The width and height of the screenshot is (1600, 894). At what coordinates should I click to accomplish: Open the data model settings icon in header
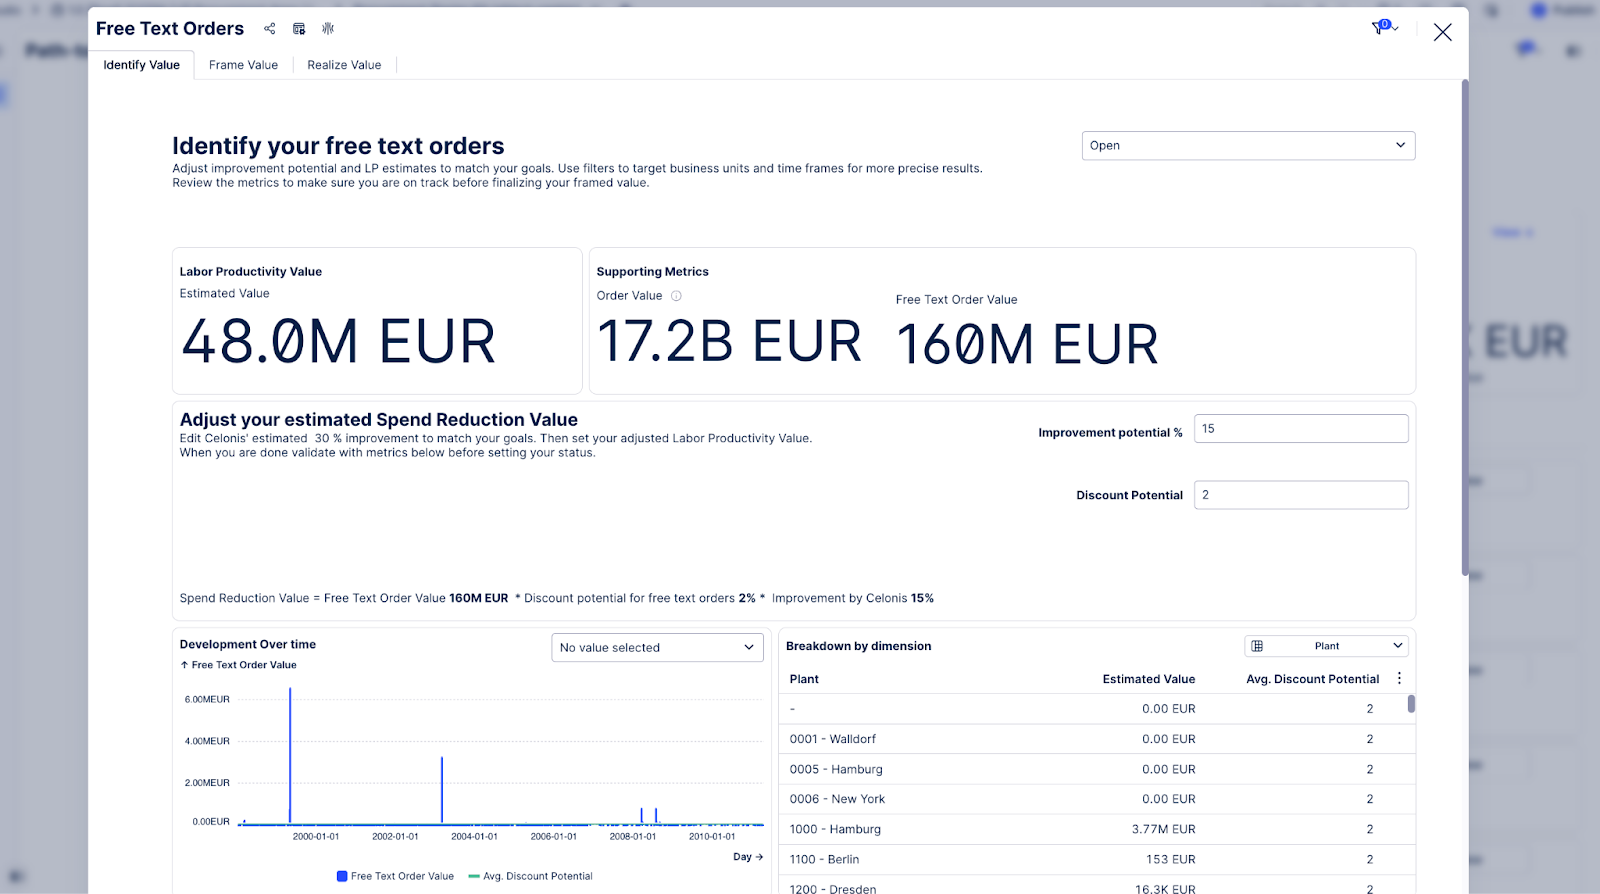tap(299, 29)
